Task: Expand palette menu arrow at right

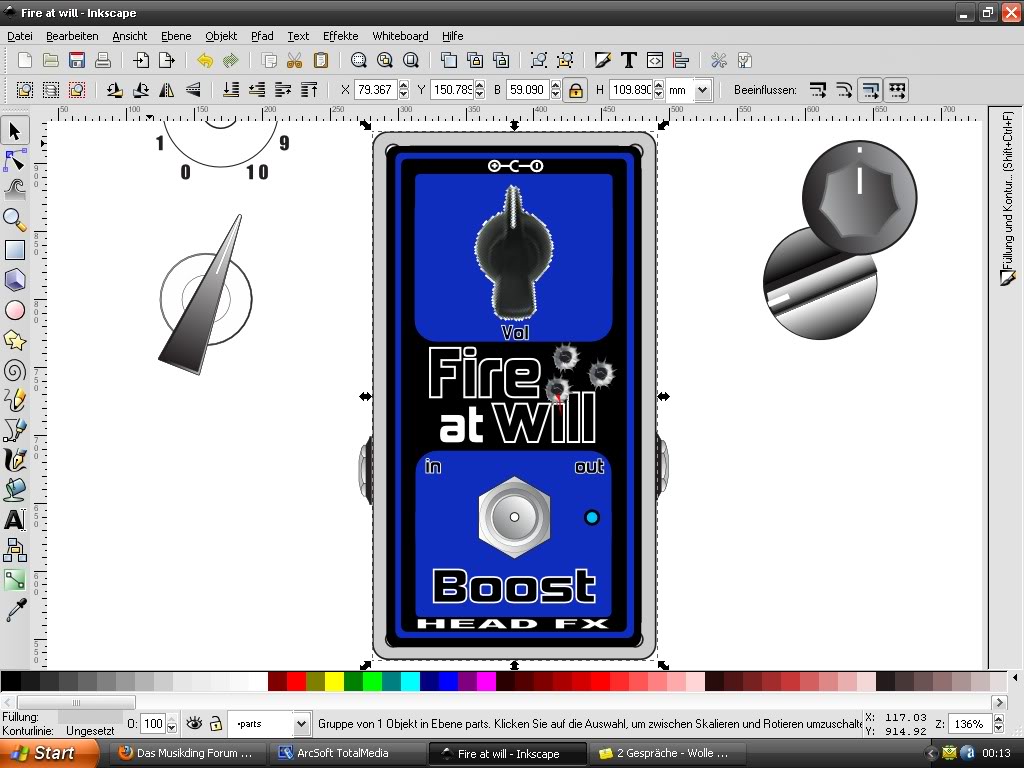Action: coord(1015,678)
